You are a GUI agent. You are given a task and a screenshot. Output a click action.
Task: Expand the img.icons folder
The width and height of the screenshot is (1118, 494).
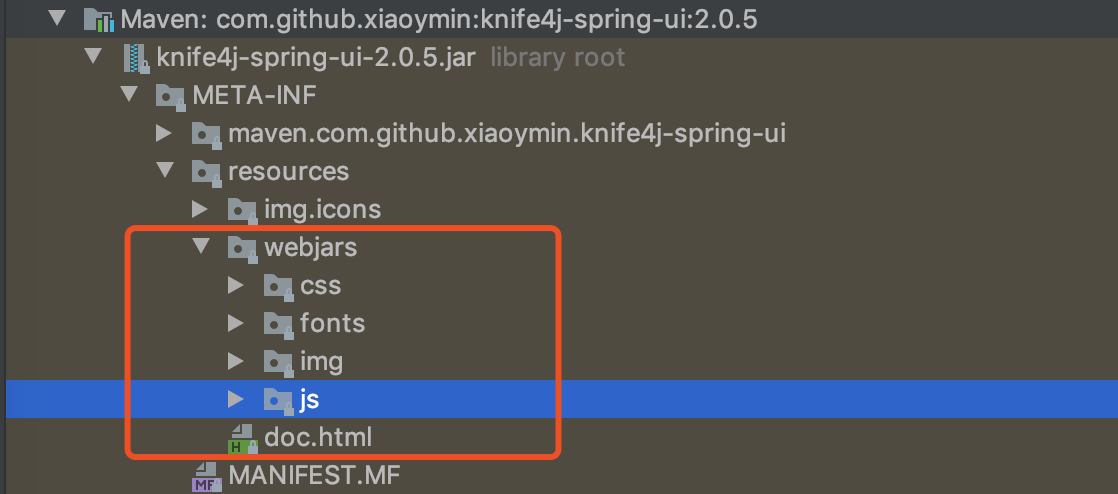tap(200, 210)
